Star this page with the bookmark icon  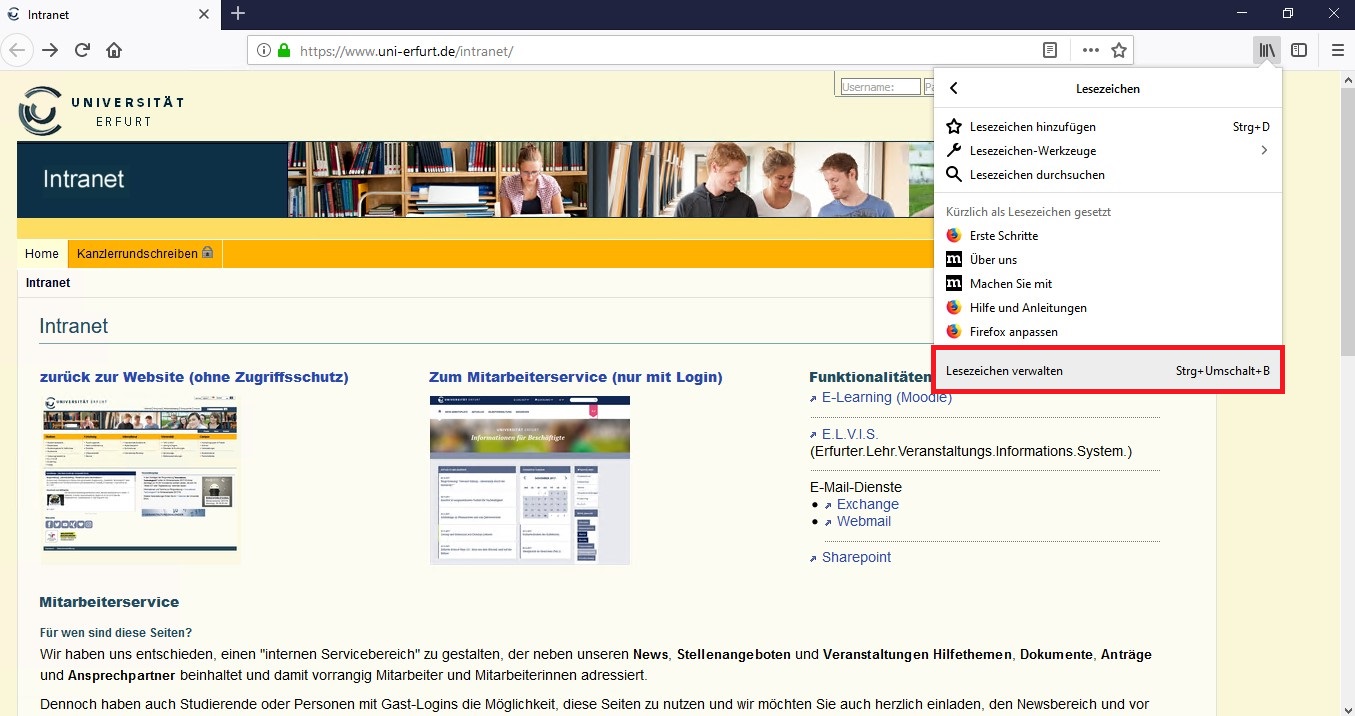click(x=1119, y=50)
